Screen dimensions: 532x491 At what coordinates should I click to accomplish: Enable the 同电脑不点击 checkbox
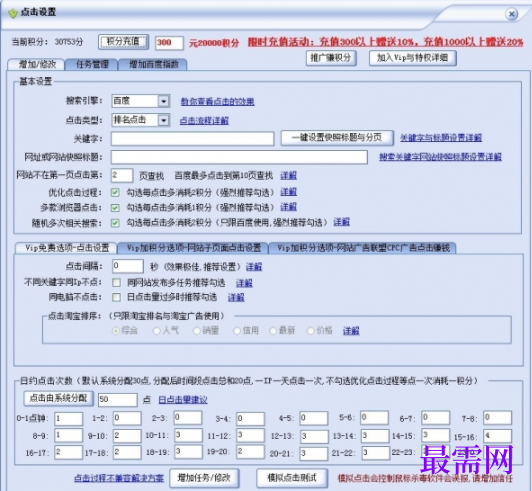coord(116,297)
